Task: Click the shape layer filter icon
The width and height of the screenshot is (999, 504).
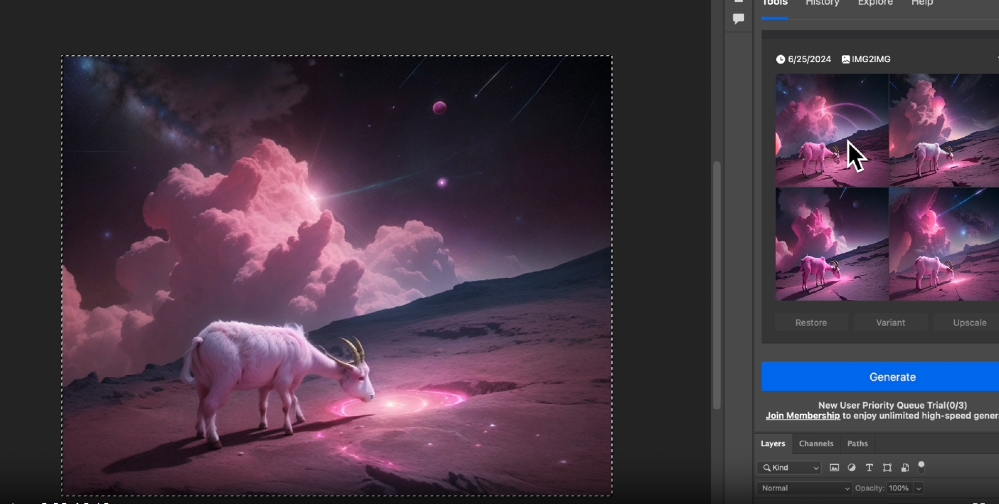Action: point(887,467)
